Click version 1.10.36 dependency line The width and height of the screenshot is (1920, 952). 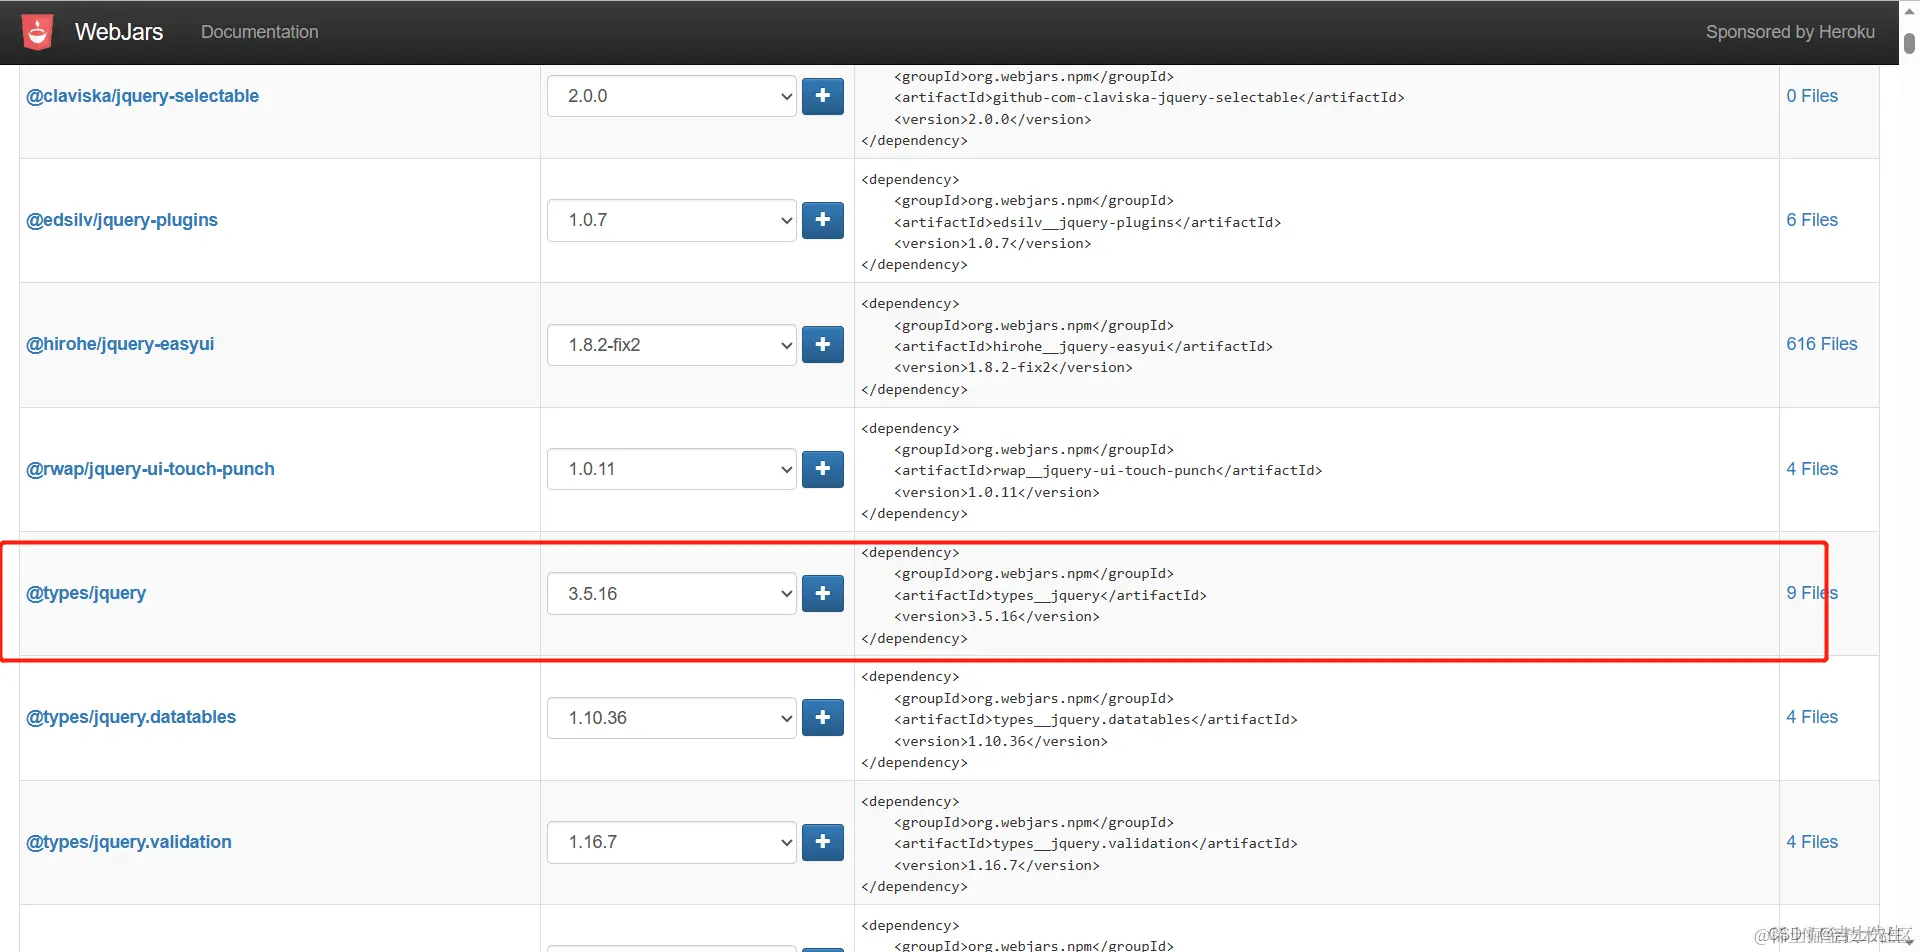[x=1001, y=741]
